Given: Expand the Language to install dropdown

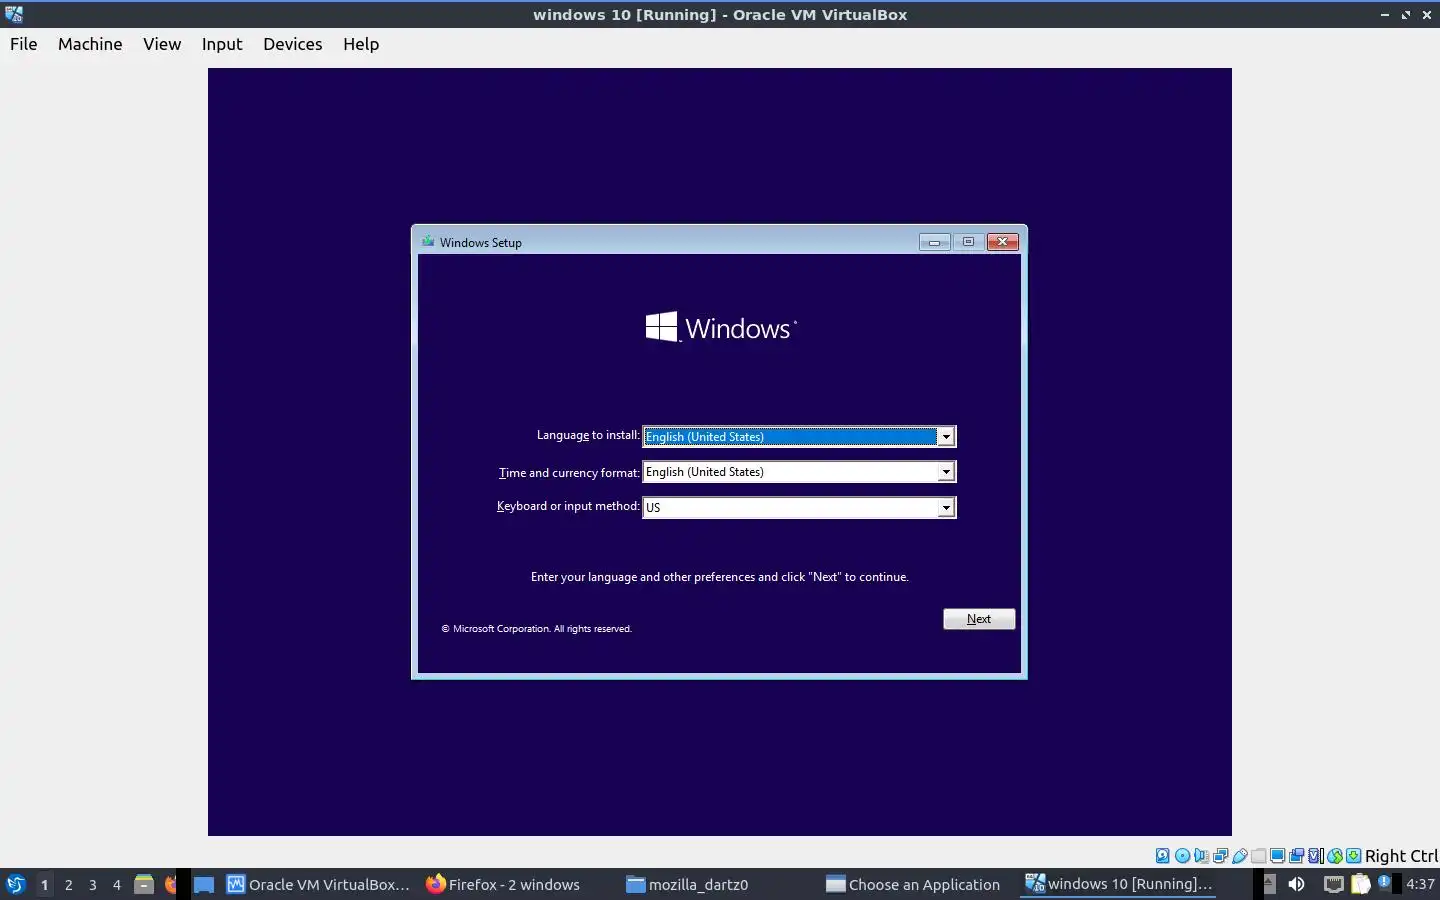Looking at the screenshot, I should 945,437.
